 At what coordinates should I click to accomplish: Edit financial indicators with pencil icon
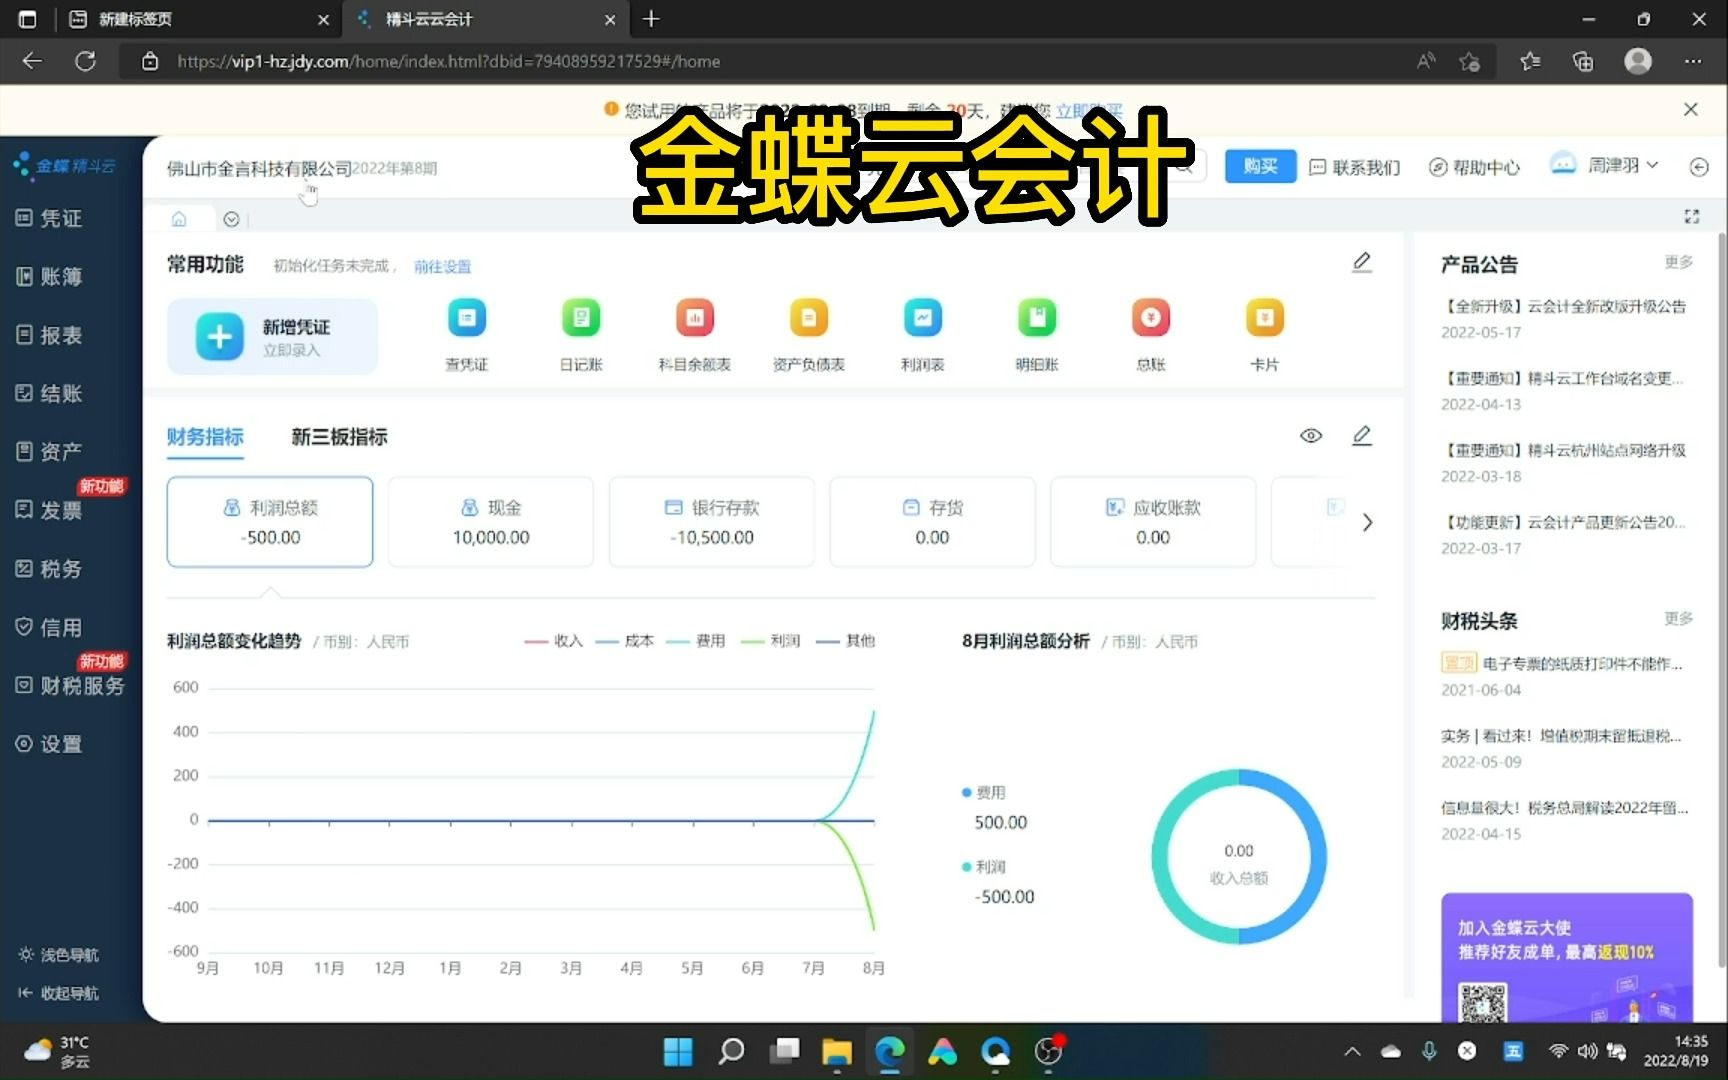coord(1361,435)
